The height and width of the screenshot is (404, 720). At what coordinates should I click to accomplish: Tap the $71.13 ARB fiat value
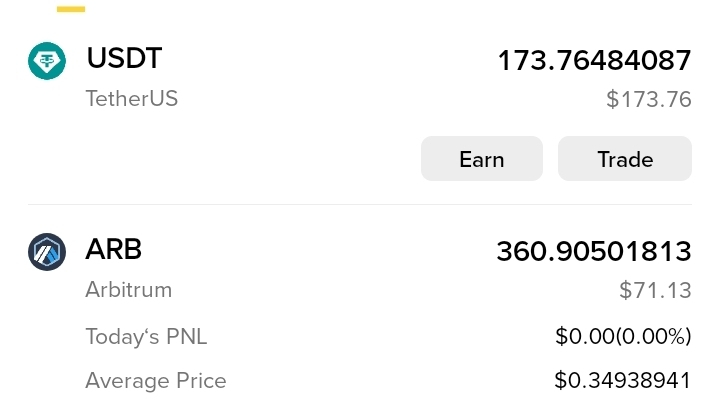click(655, 291)
